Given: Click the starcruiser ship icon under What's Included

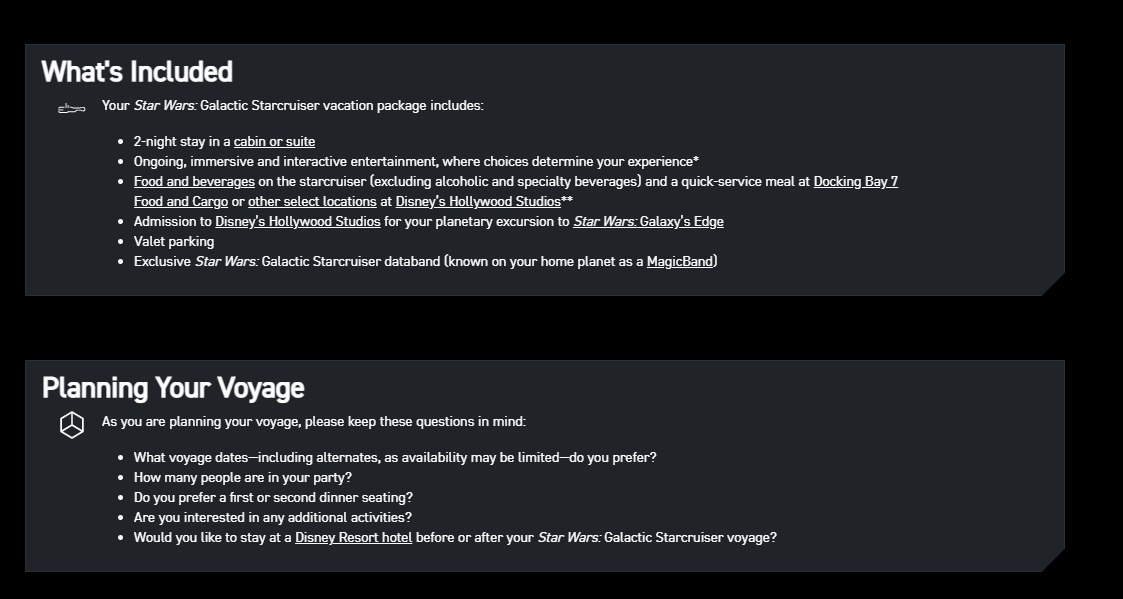Looking at the screenshot, I should click(x=71, y=108).
